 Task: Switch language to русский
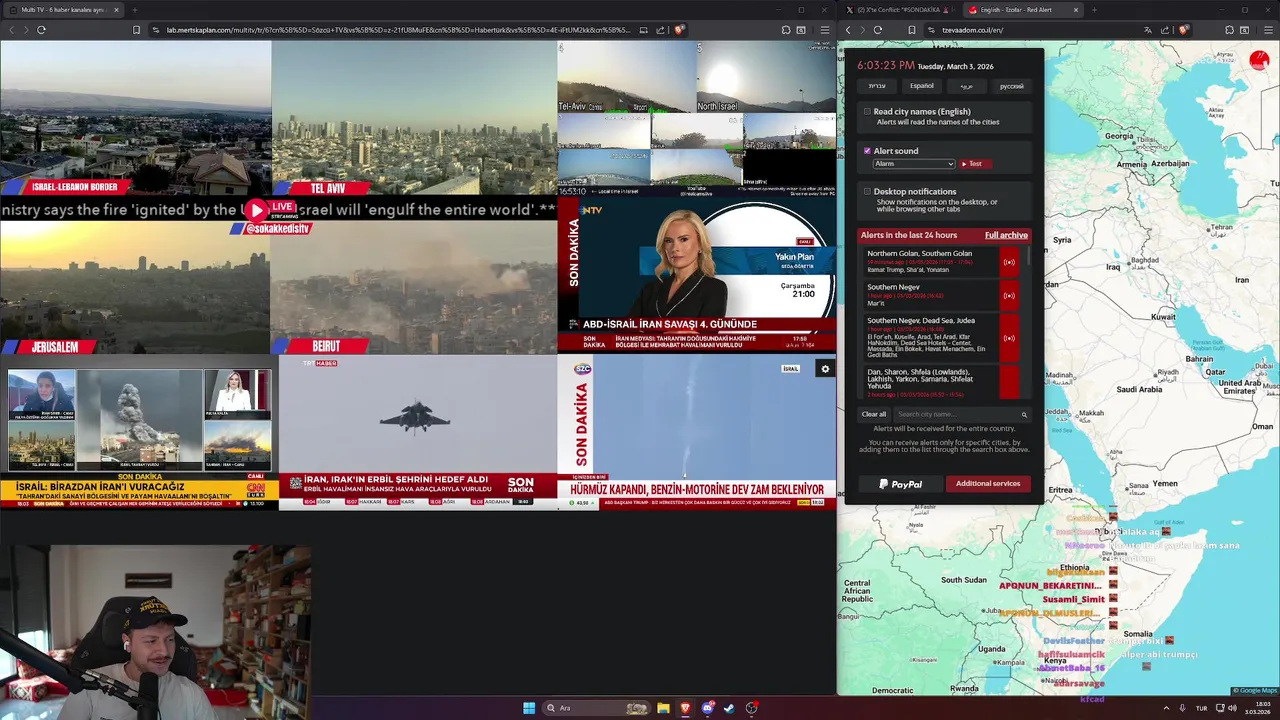tap(1012, 86)
